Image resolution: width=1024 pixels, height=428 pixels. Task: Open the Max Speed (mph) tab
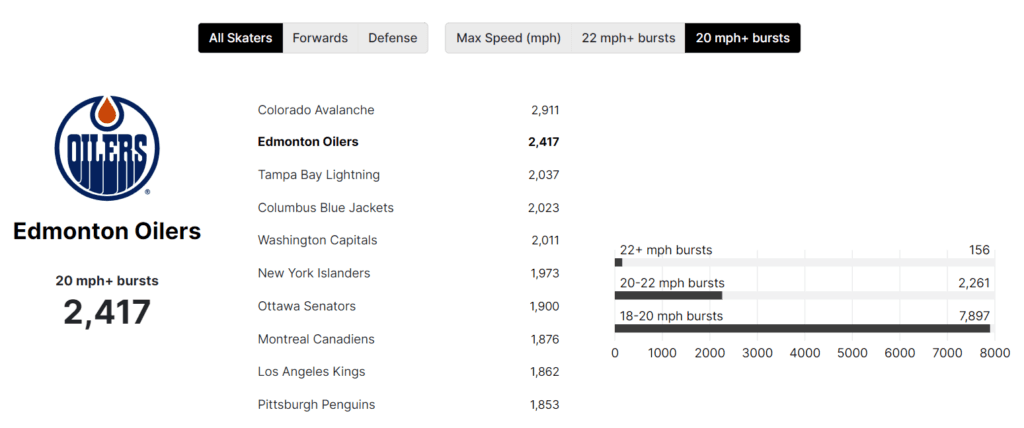point(508,38)
